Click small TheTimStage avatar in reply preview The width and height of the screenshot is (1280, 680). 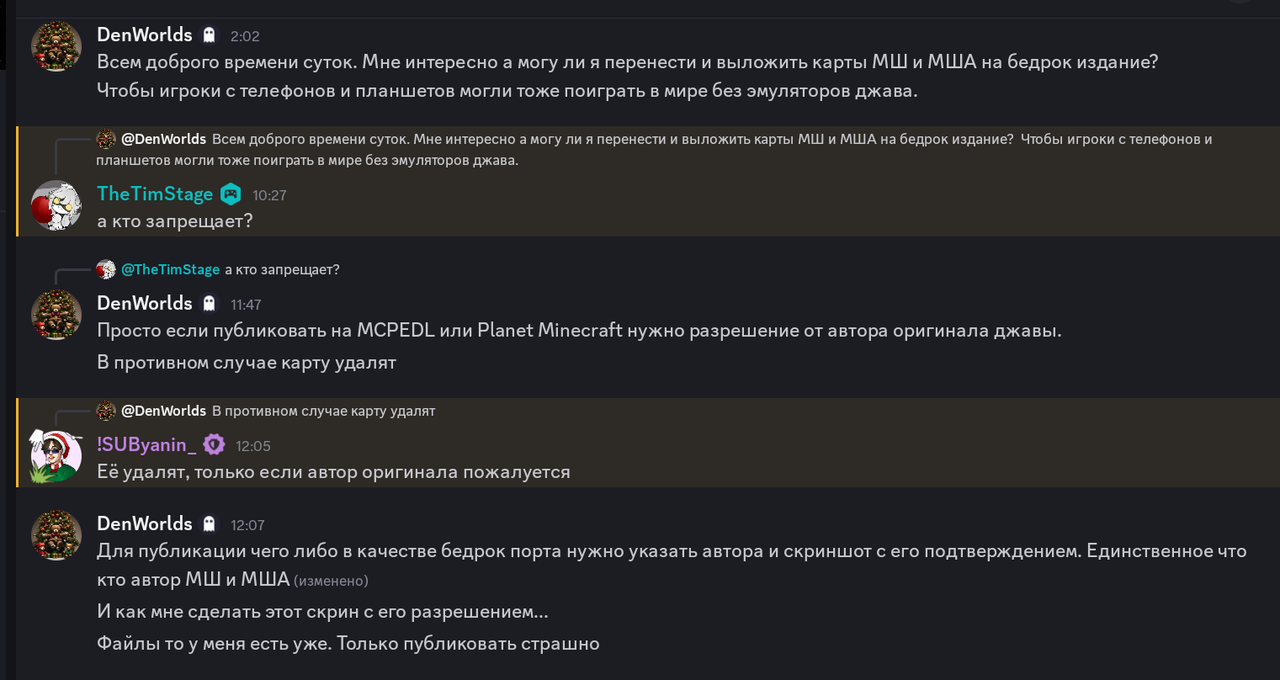click(106, 269)
